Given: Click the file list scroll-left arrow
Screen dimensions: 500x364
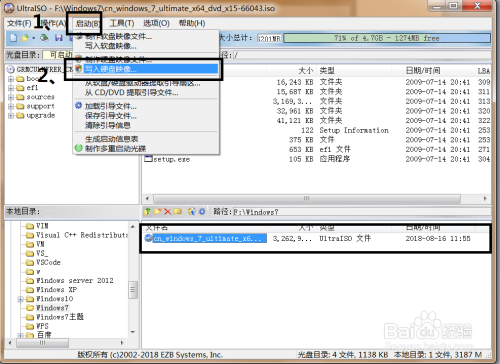Looking at the screenshot, I should coord(147,199).
